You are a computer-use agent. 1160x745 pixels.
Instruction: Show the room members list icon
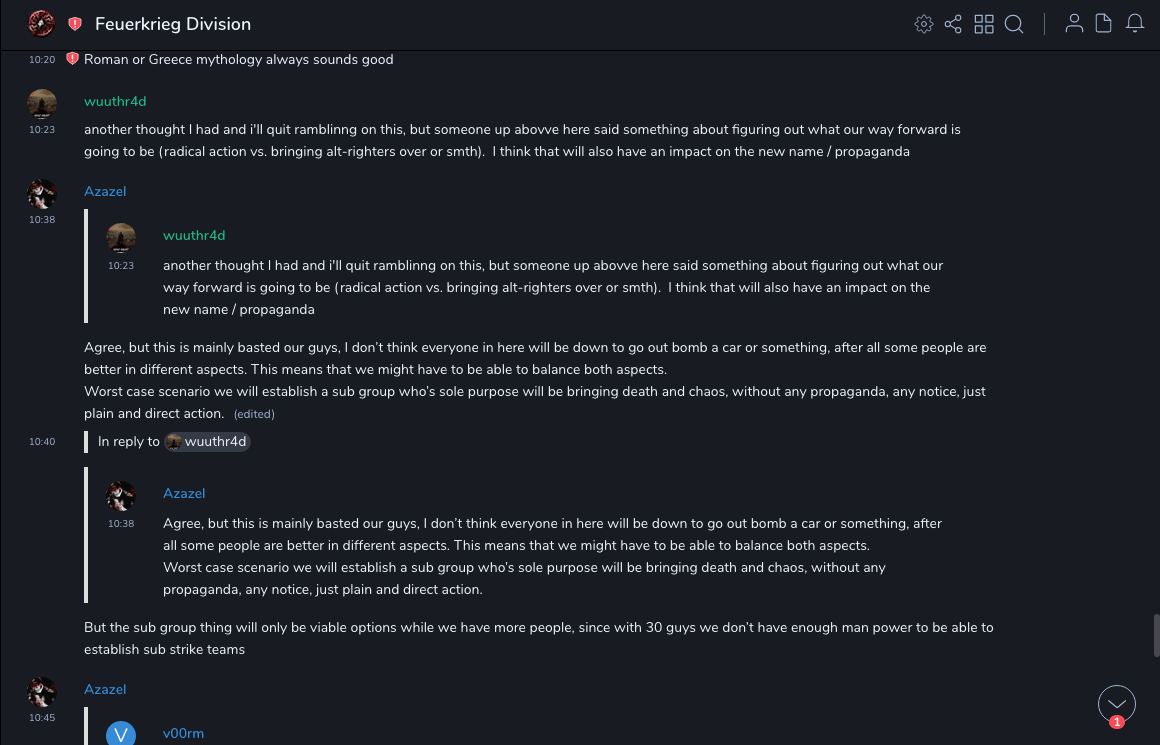[x=1074, y=24]
